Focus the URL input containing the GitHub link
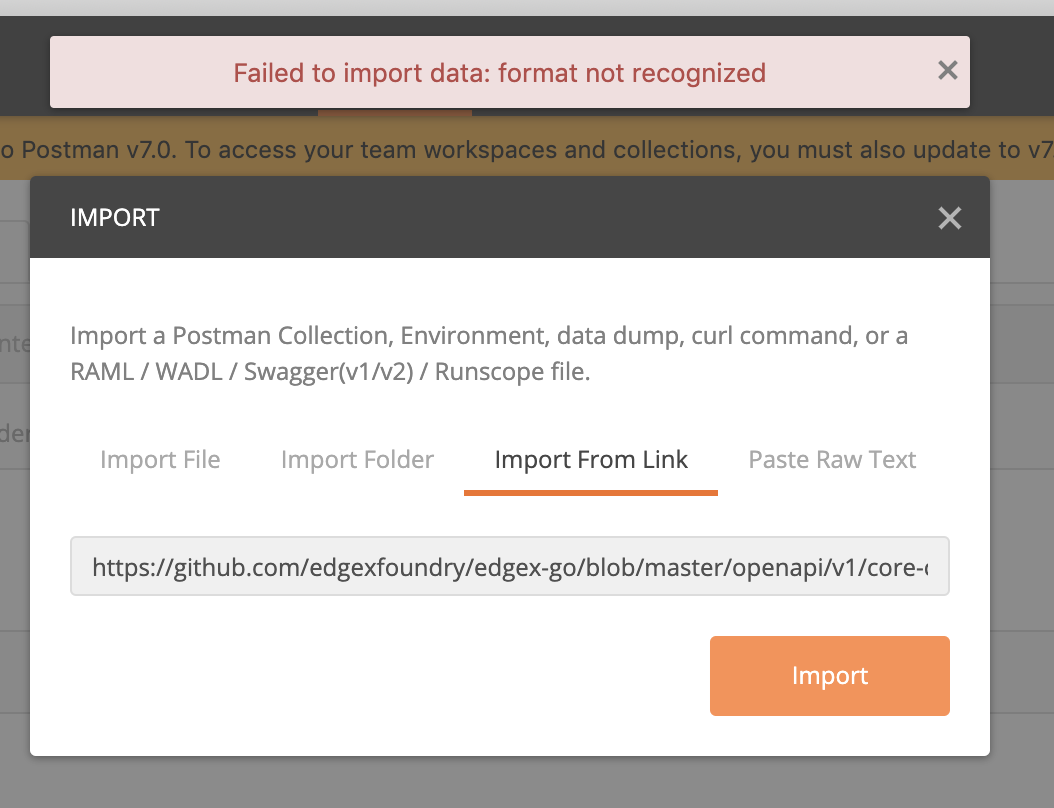 pyautogui.click(x=510, y=566)
